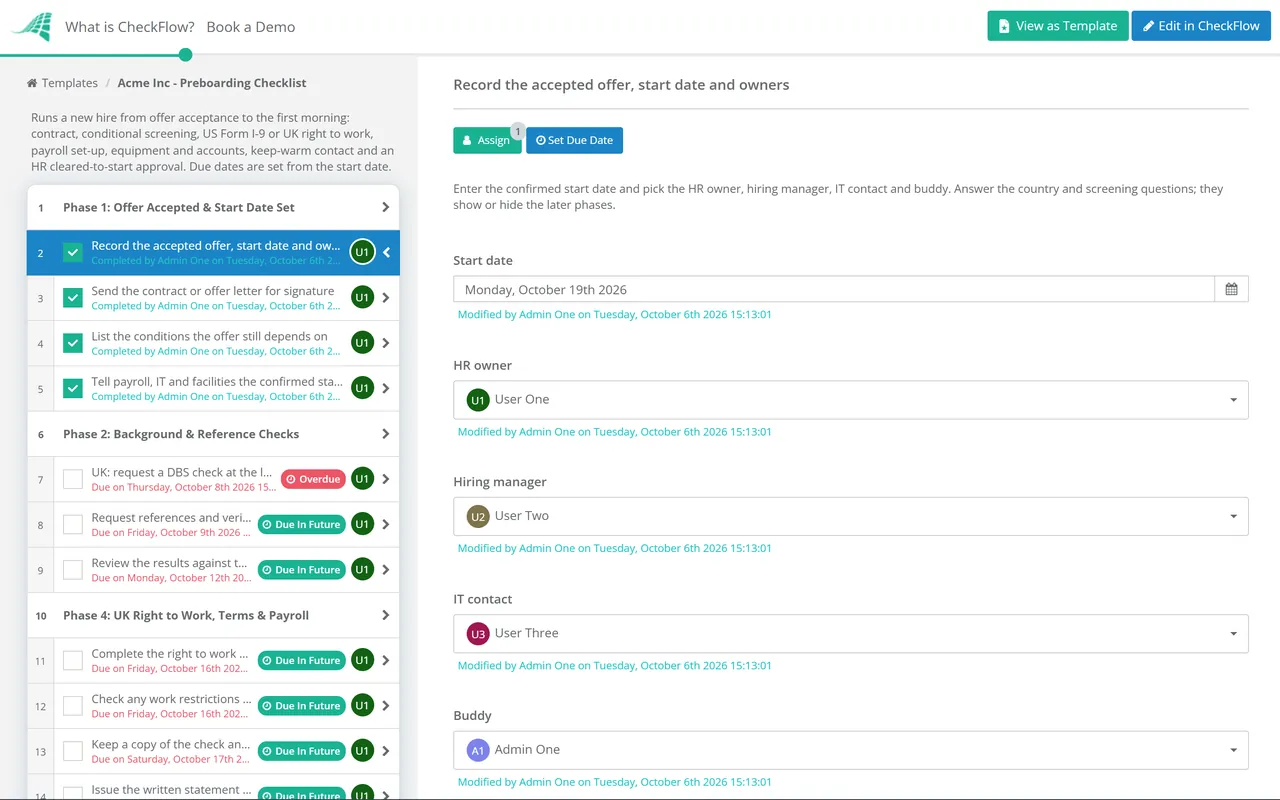Screen dimensions: 1280x800
Task: Open the Start date calendar picker icon
Action: [1231, 289]
